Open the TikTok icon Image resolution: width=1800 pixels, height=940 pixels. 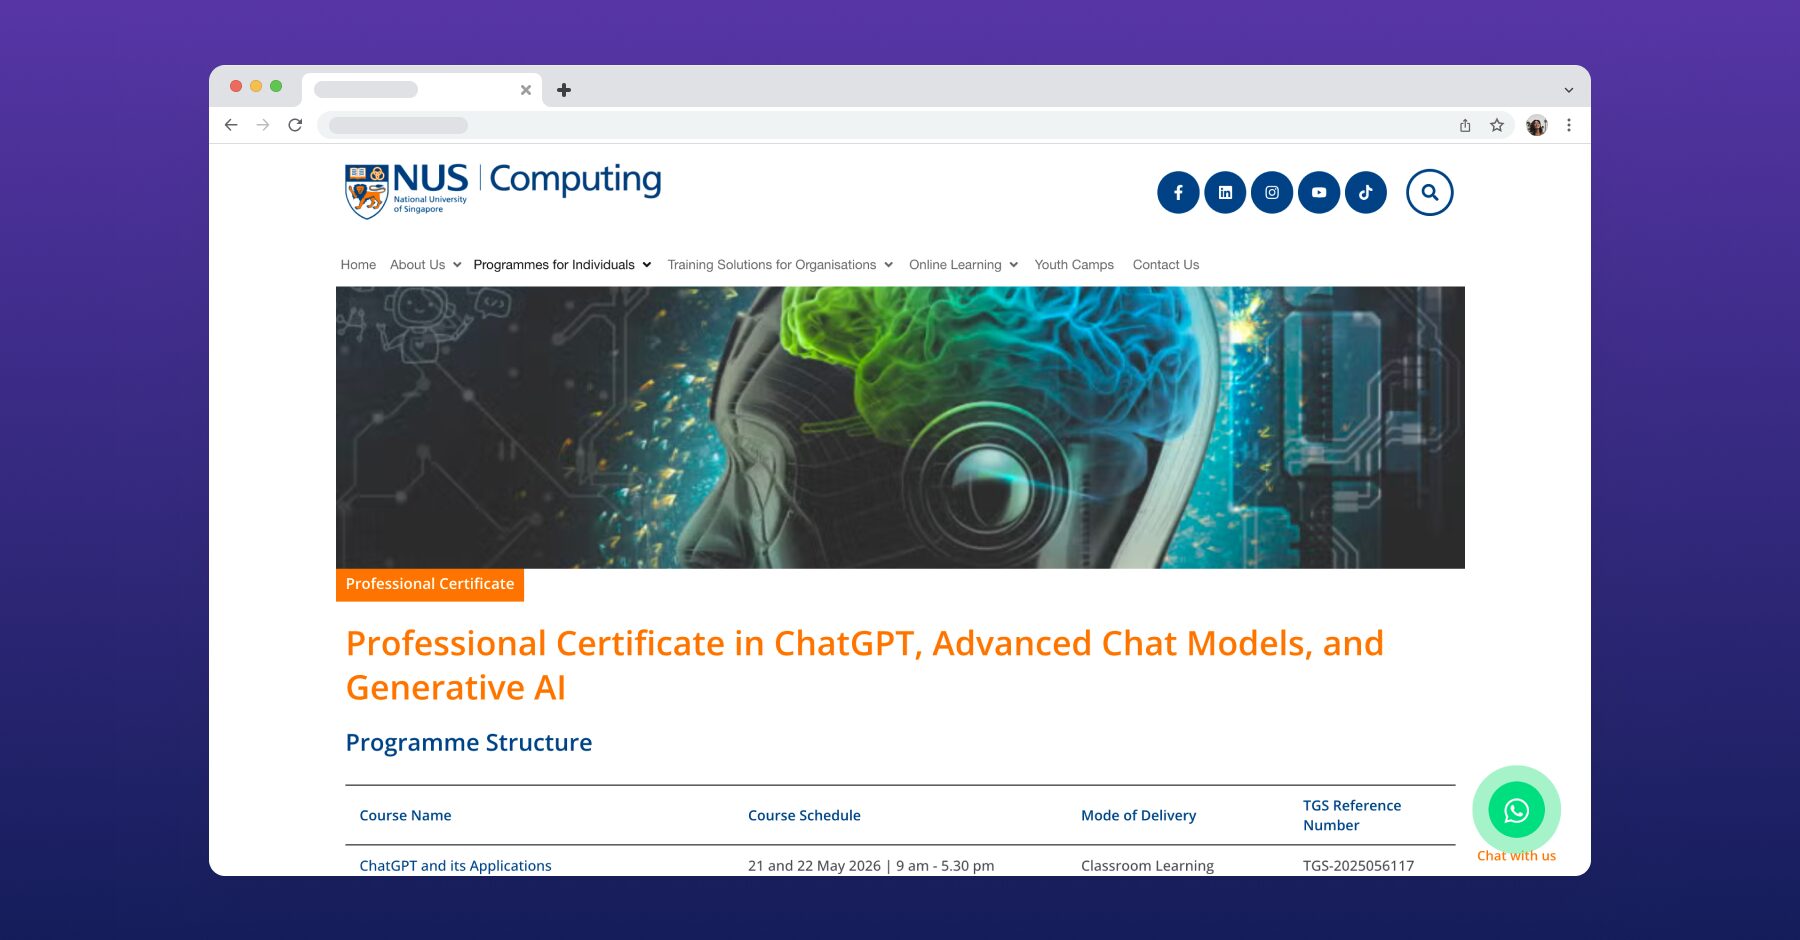(1366, 192)
